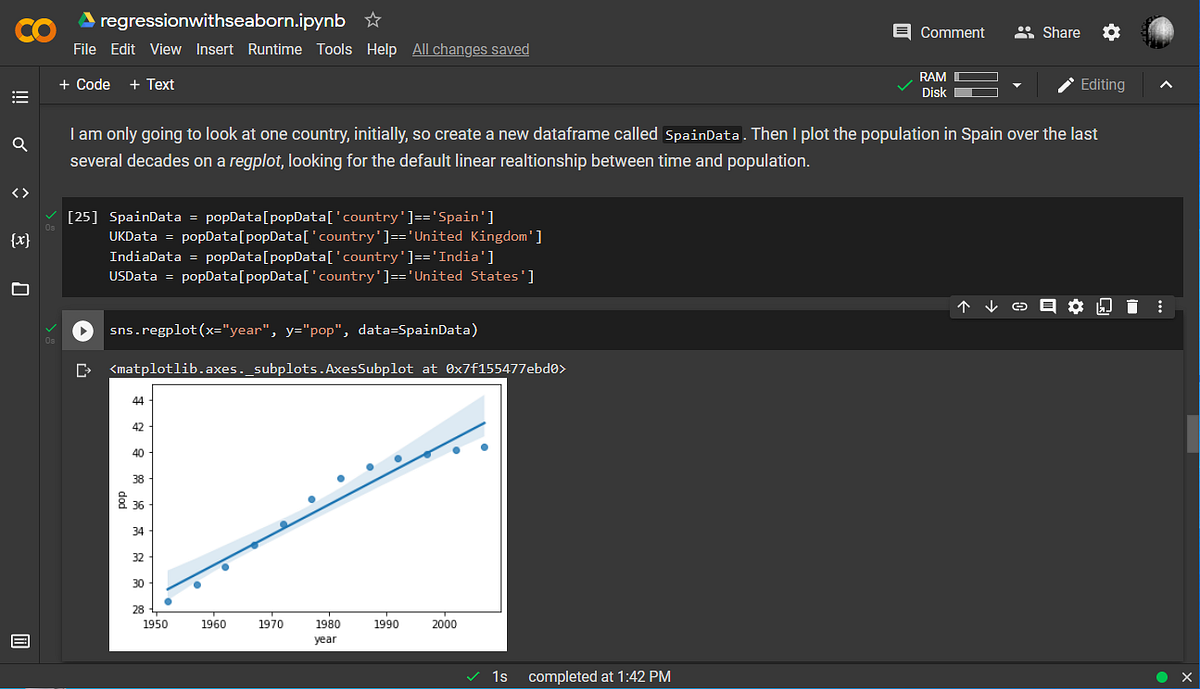Open the Runtime menu
Viewport: 1200px width, 689px height.
click(x=274, y=48)
